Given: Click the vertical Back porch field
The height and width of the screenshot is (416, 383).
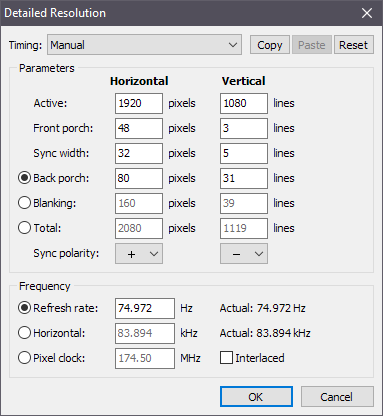Looking at the screenshot, I should click(244, 178).
